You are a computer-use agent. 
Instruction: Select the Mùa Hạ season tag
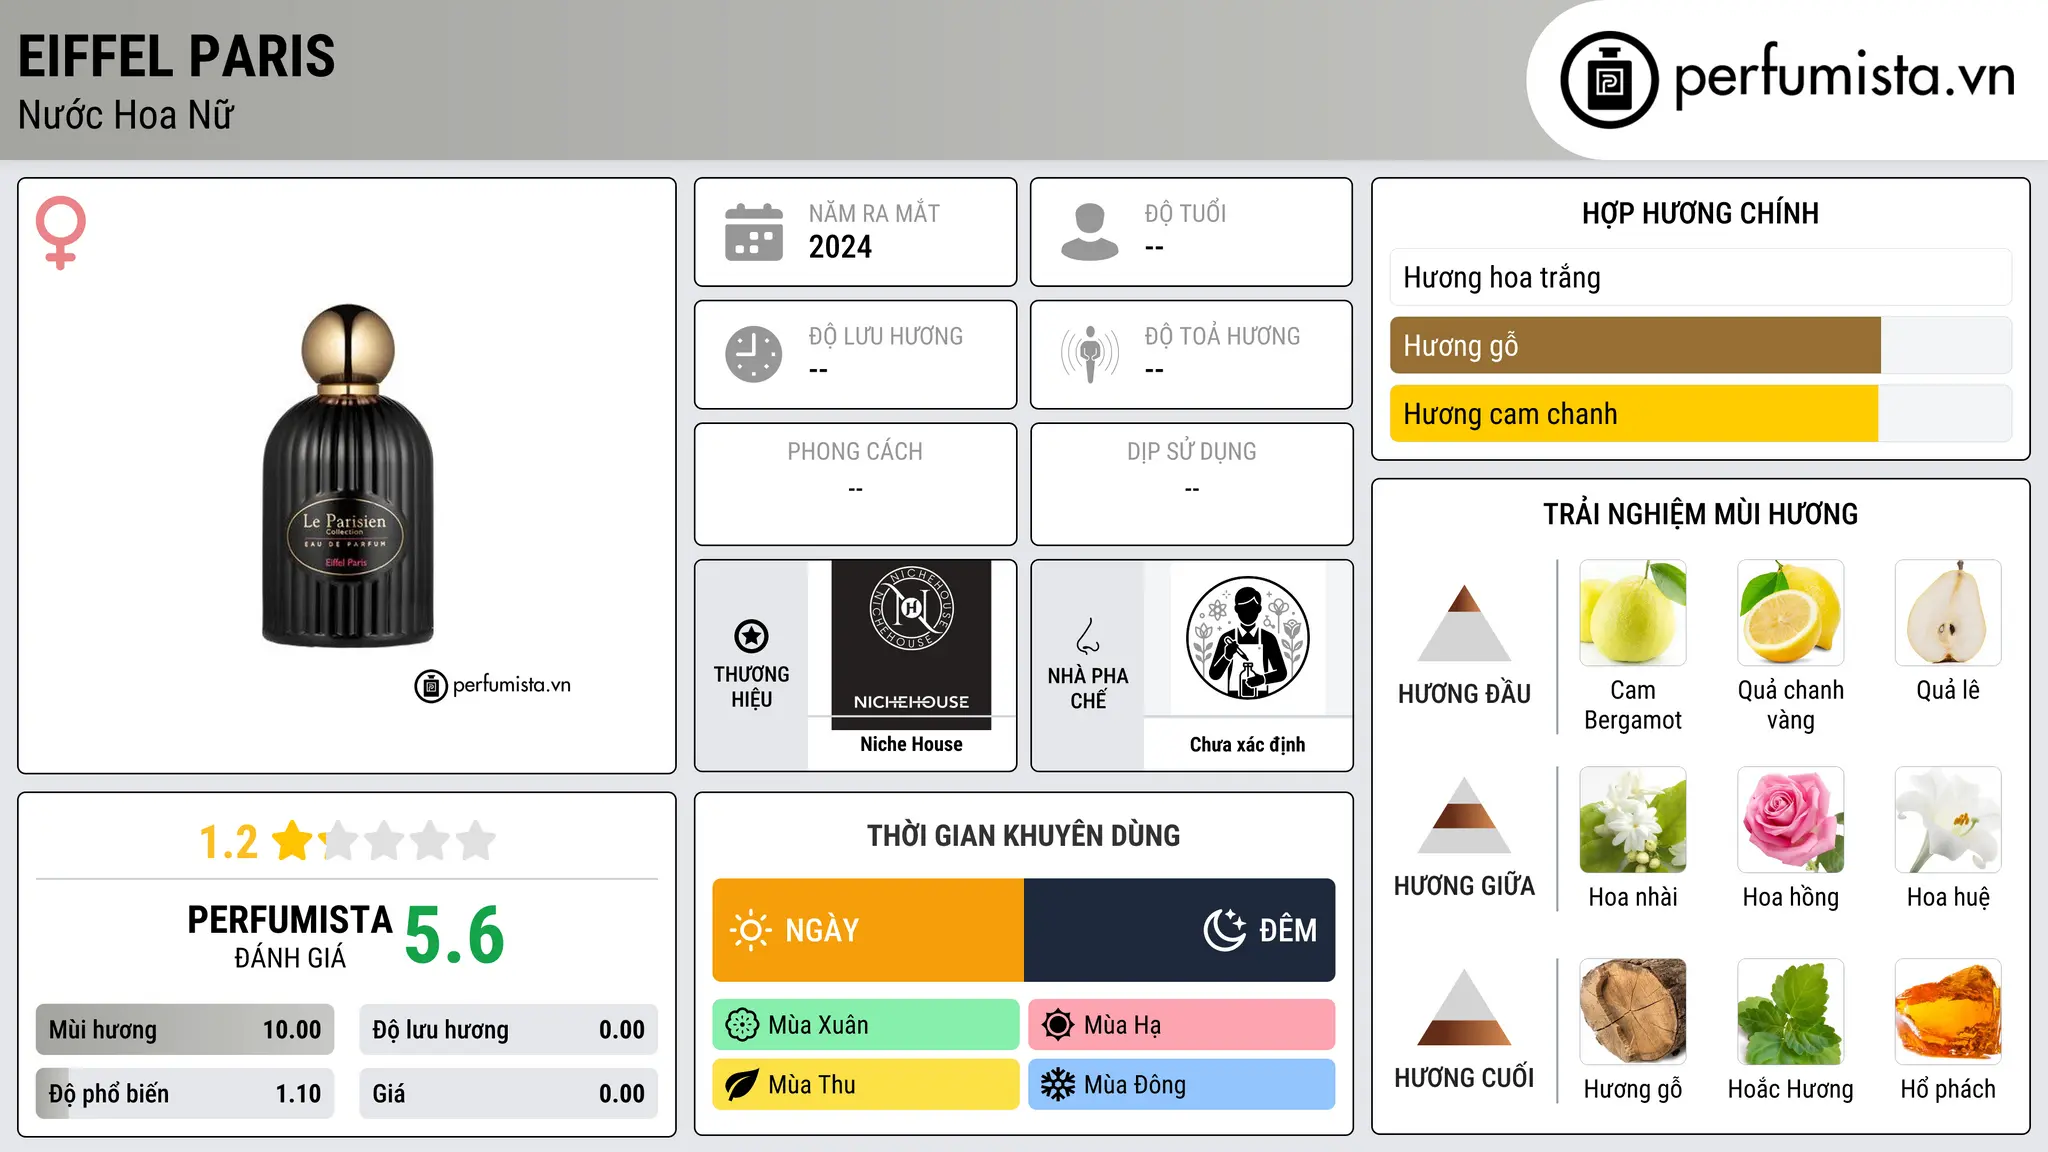pos(1182,1025)
